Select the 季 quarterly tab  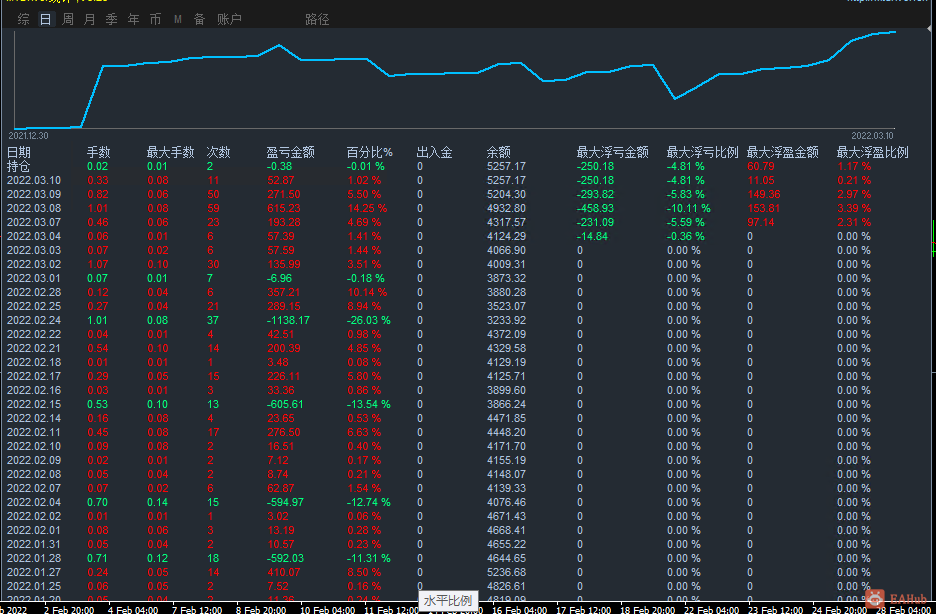(111, 20)
